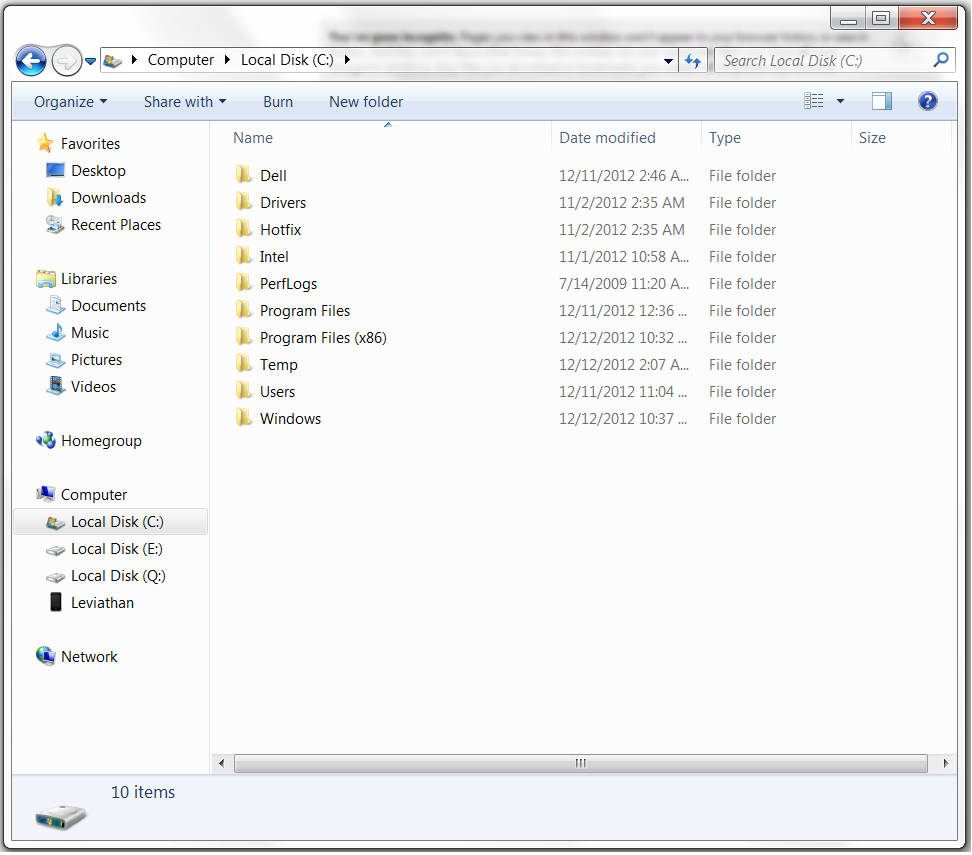Click the Dell folder icon
This screenshot has height=855, width=972.
244,175
